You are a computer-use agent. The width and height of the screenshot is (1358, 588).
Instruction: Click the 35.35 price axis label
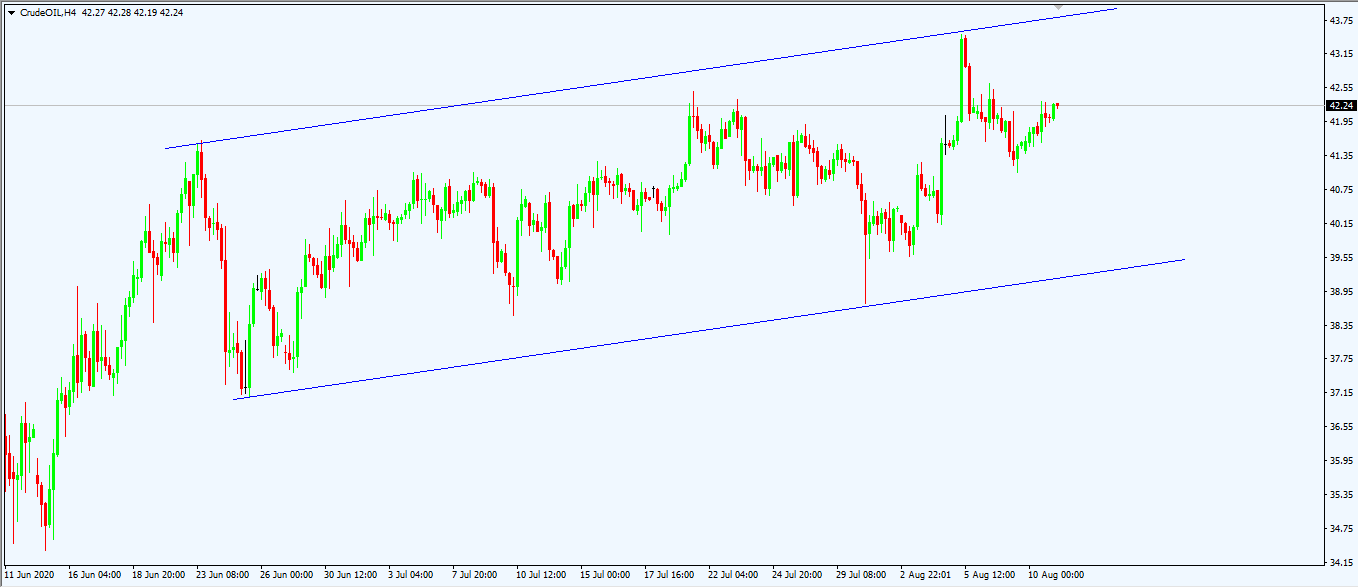point(1341,495)
